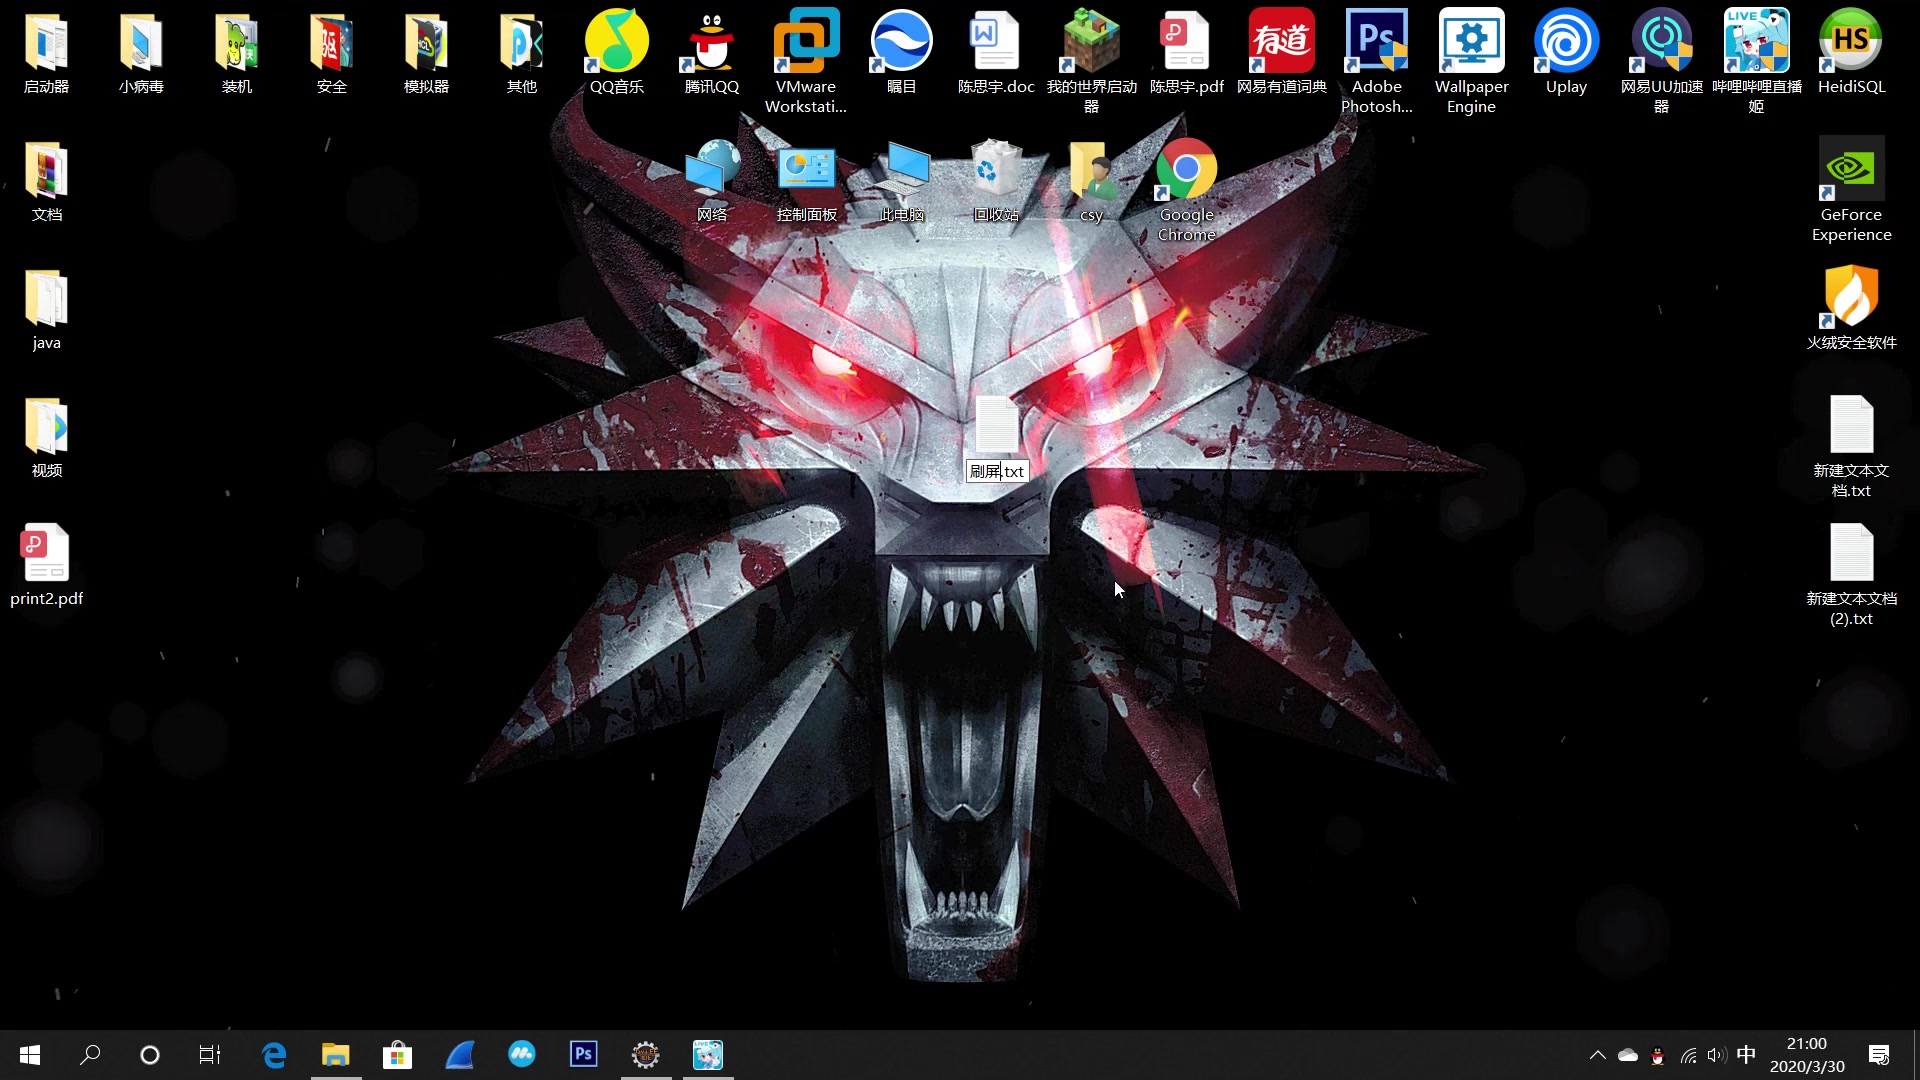The width and height of the screenshot is (1920, 1080).
Task: Select the Uplay desktop shortcut
Action: (1566, 42)
